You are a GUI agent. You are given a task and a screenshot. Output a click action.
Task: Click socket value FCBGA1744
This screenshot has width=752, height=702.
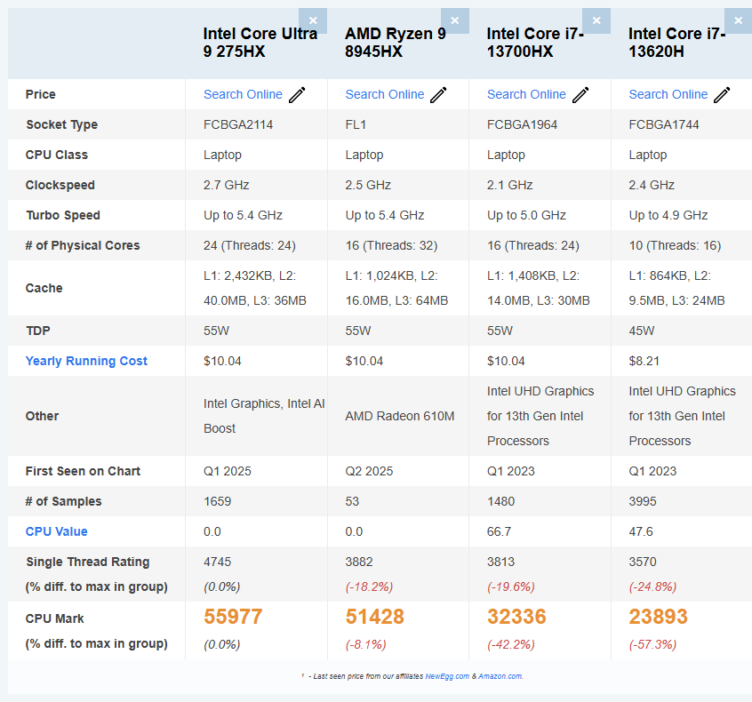tap(664, 125)
